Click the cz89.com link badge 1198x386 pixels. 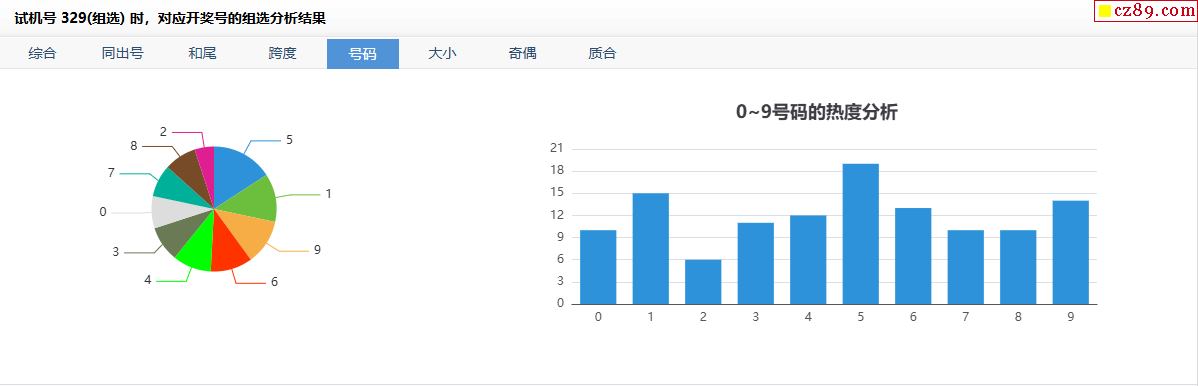click(x=1145, y=11)
